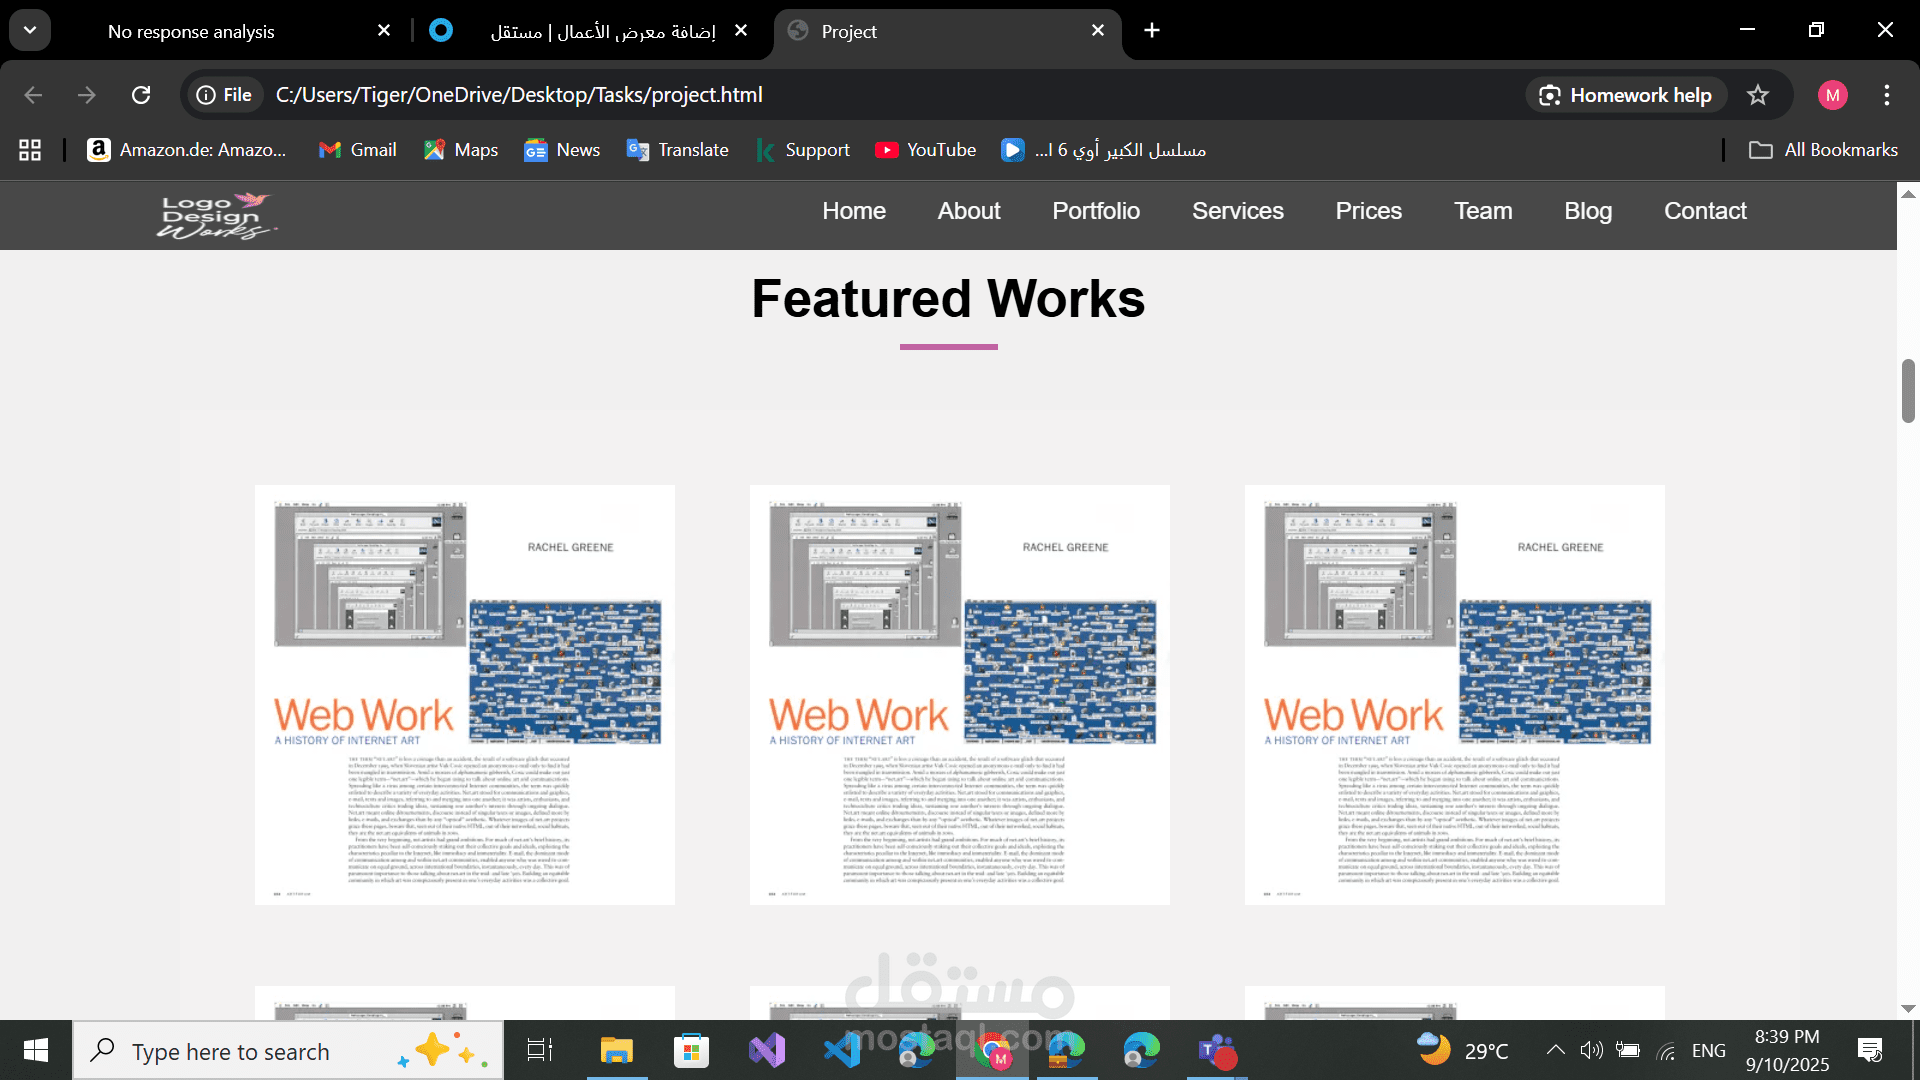The height and width of the screenshot is (1080, 1920).
Task: Open the tab search dropdown arrow
Action: click(x=30, y=30)
